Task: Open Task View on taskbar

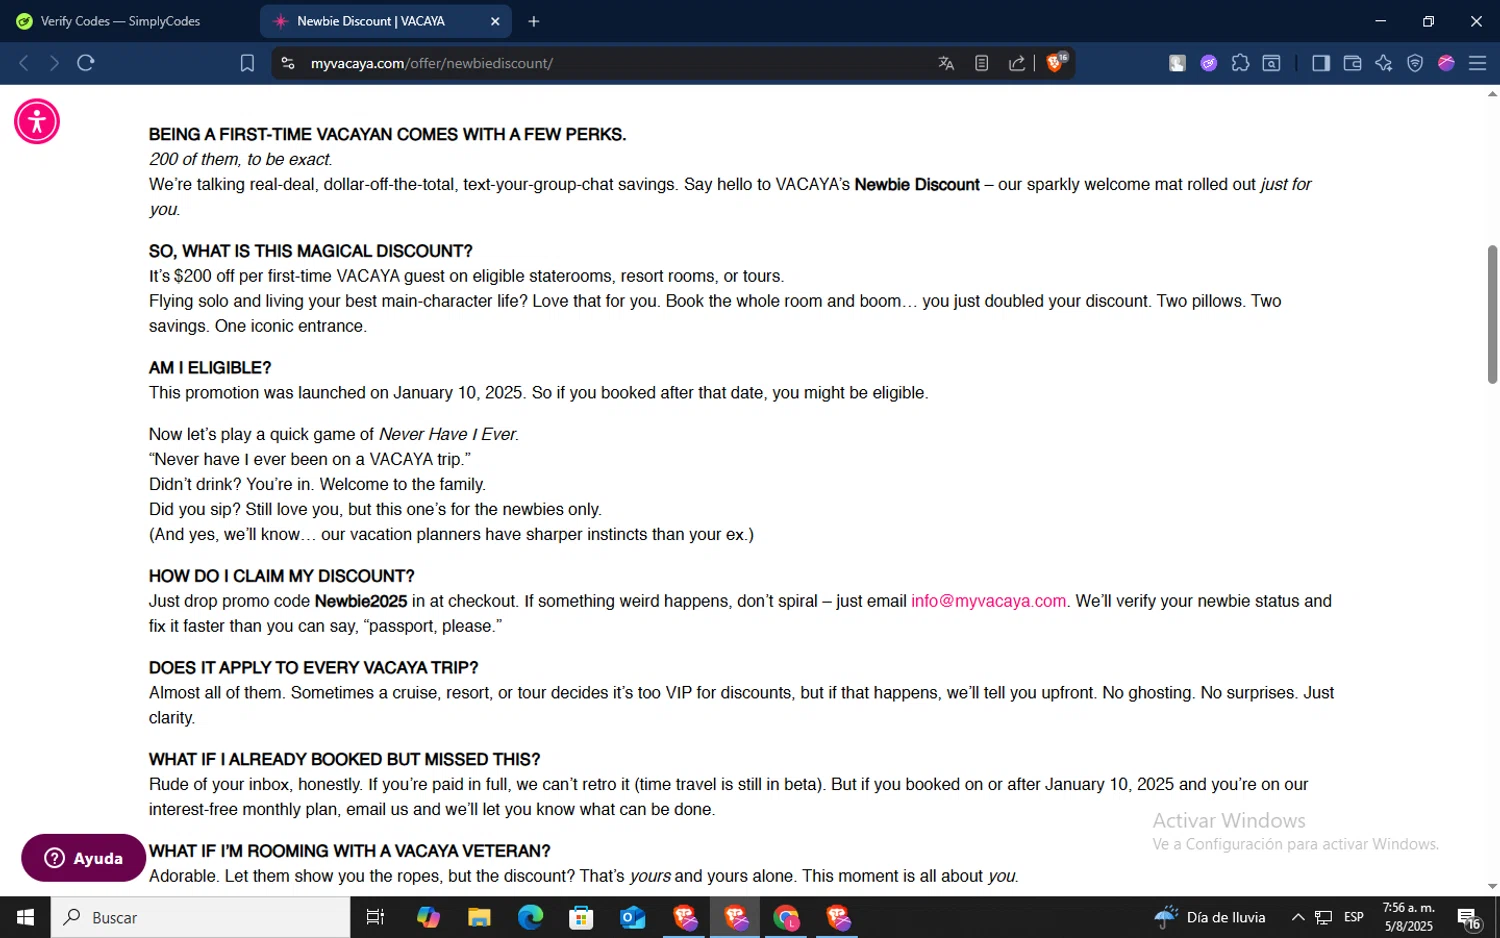Action: tap(376, 917)
